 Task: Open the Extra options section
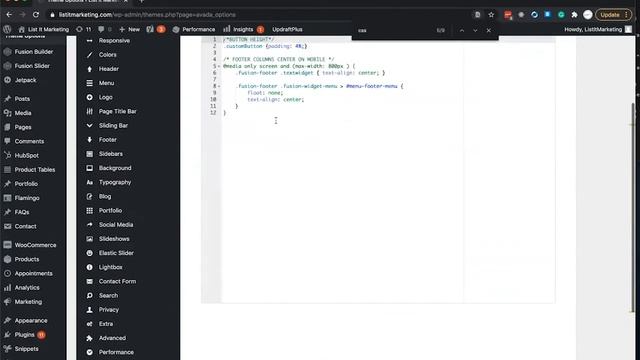point(106,324)
